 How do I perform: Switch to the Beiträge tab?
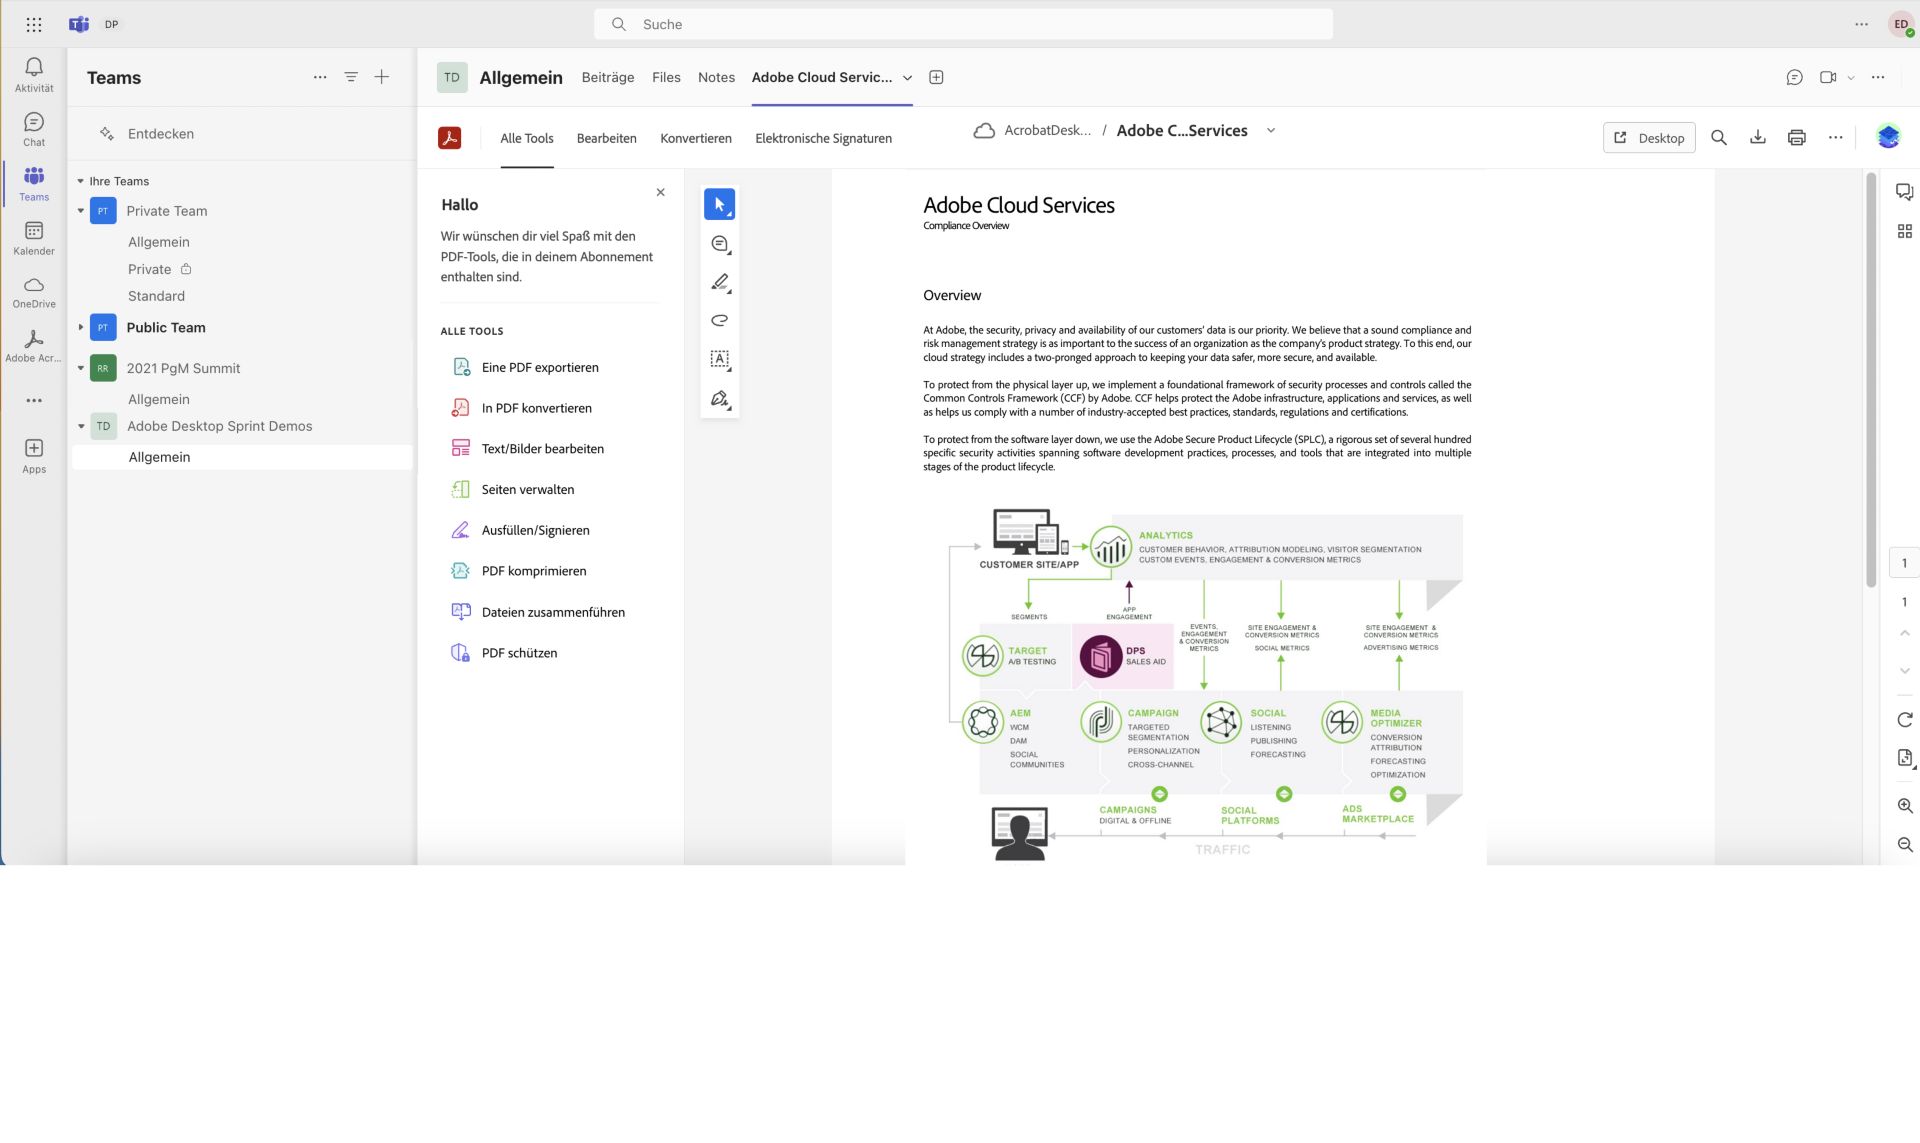[x=608, y=77]
